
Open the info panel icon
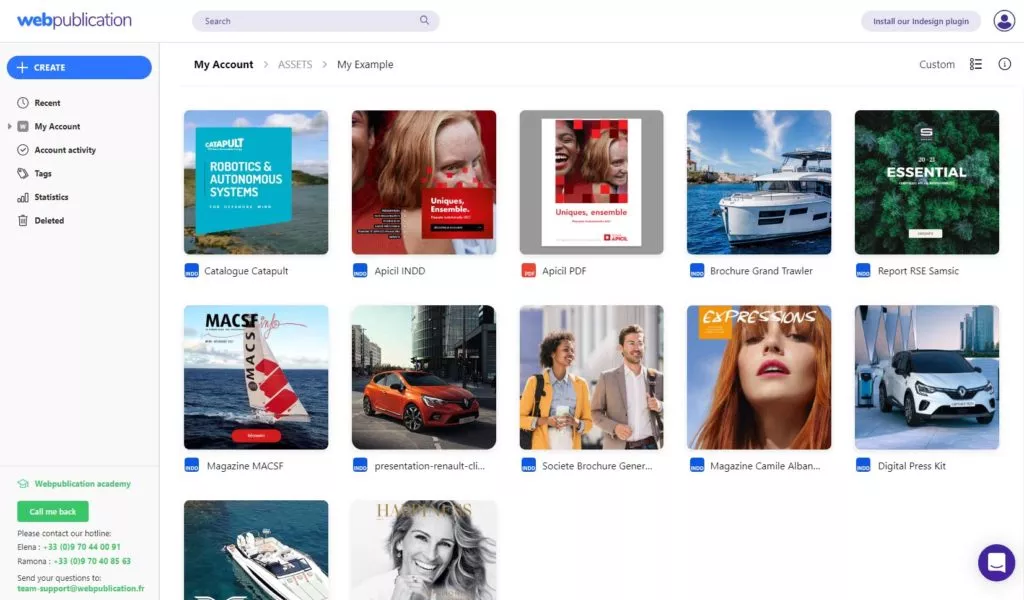[x=1004, y=64]
